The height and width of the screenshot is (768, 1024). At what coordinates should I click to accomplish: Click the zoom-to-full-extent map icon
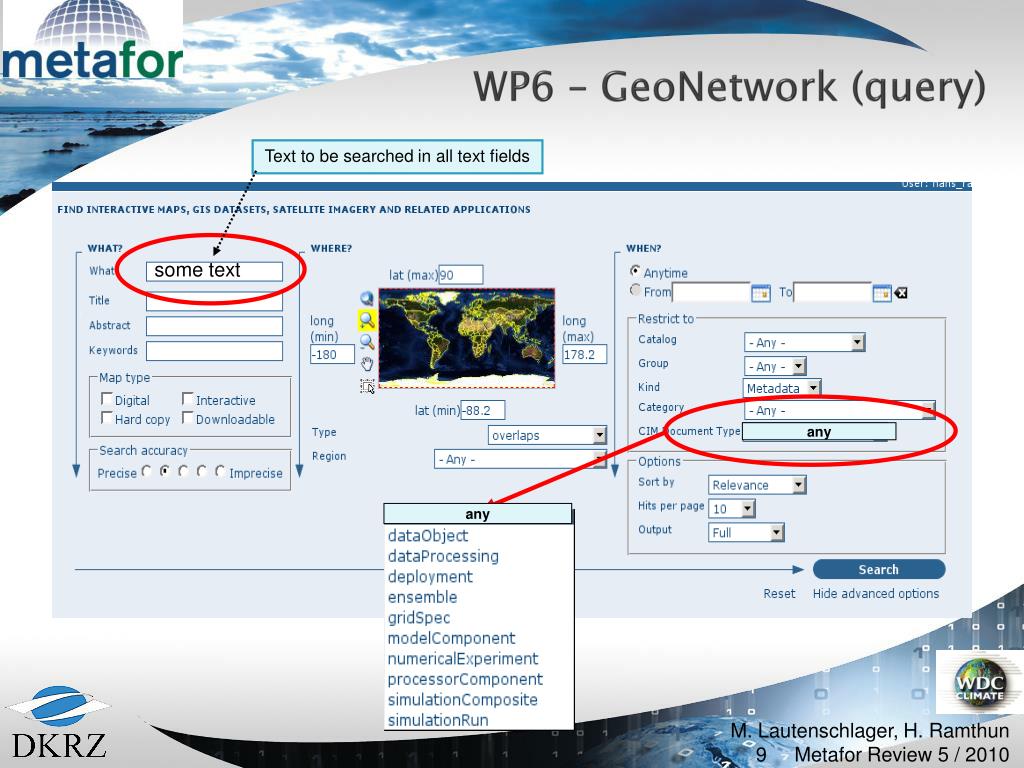coord(367,298)
